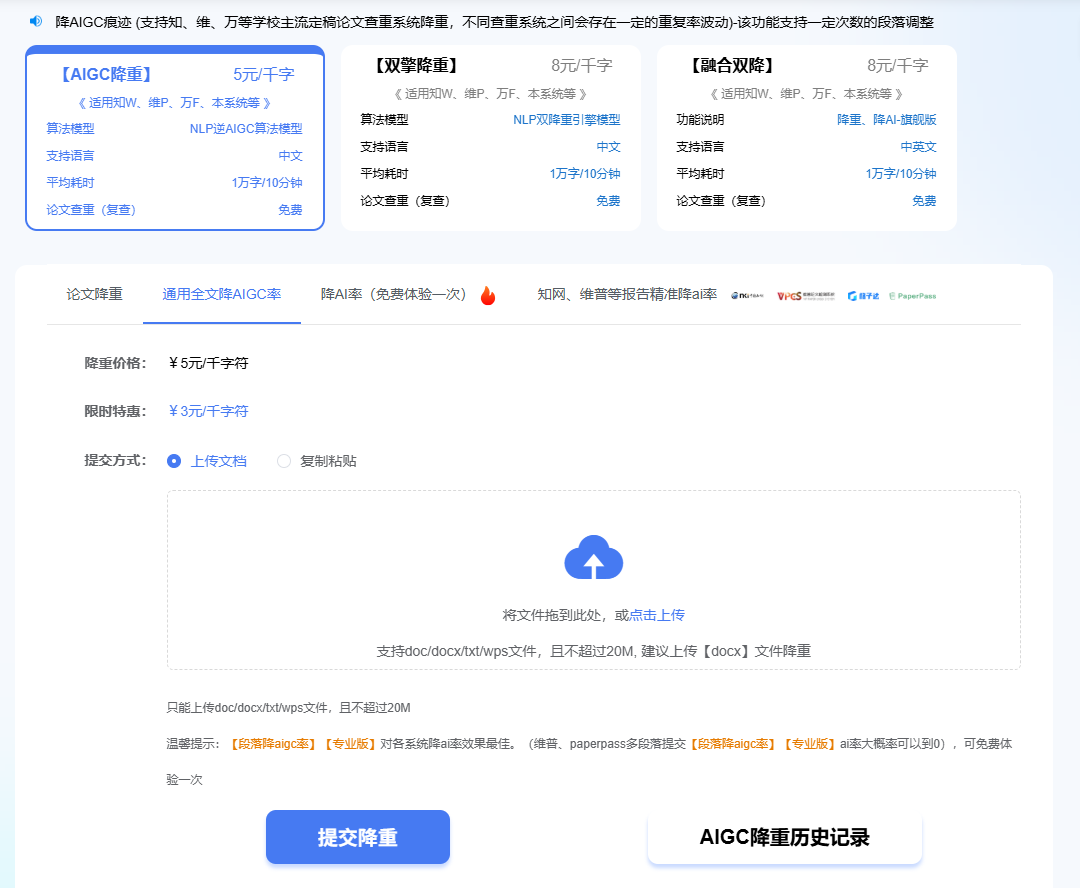Click the 只能上传doc/docx/txt/wps文件 notice
Image resolution: width=1080 pixels, height=888 pixels.
coord(289,708)
